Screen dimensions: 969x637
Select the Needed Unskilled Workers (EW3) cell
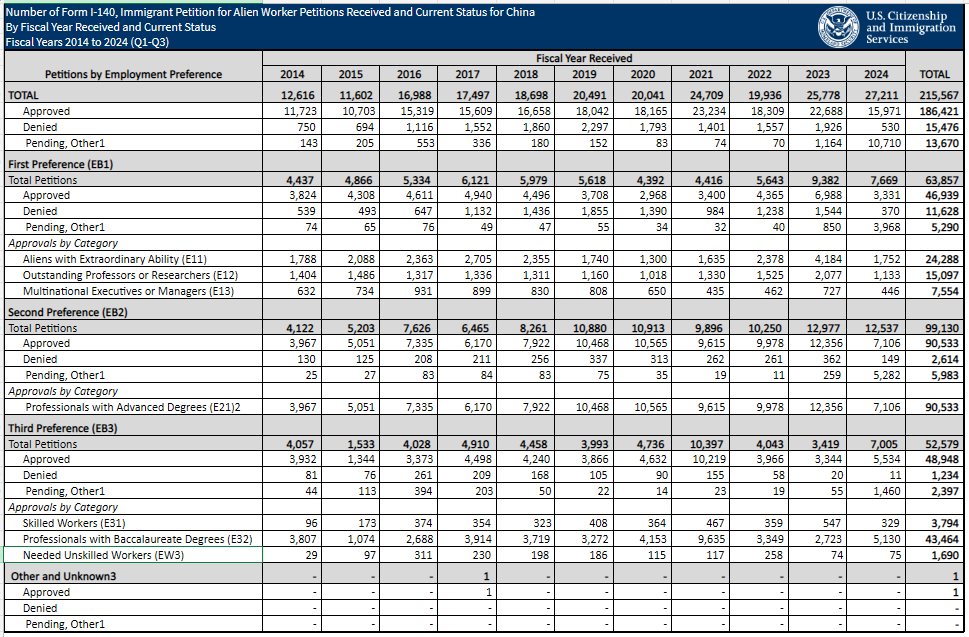(x=133, y=555)
